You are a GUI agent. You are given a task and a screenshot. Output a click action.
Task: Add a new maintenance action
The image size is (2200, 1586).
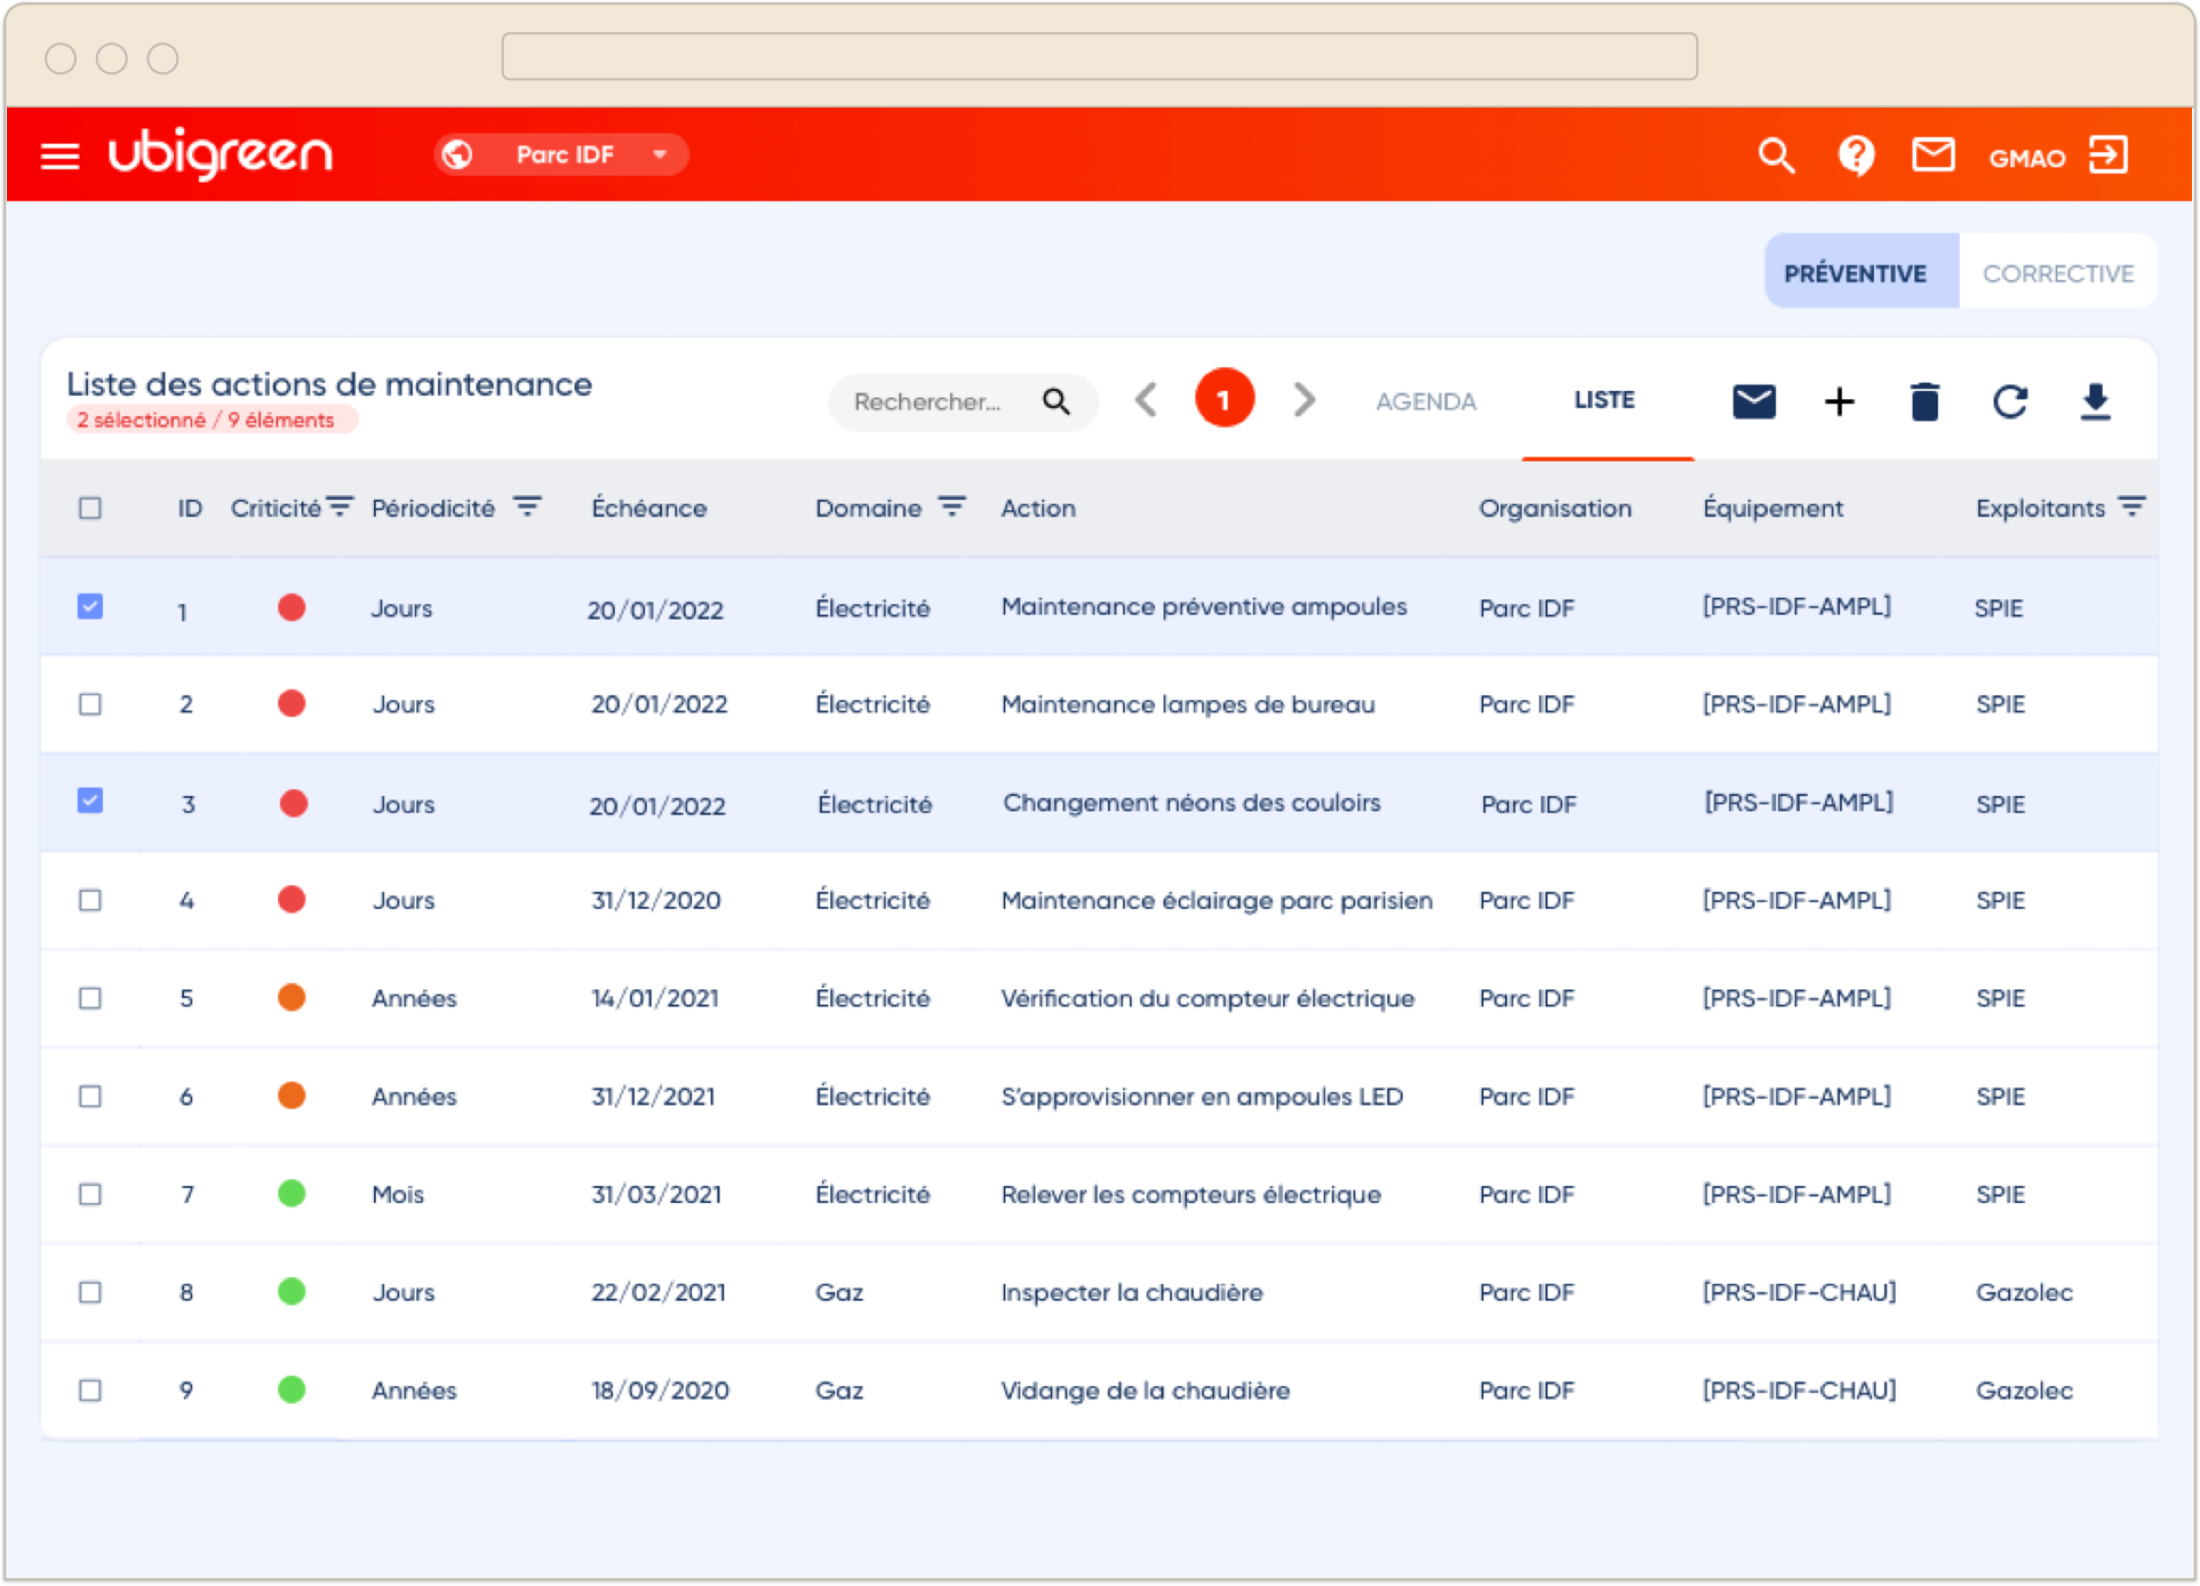click(x=1838, y=402)
